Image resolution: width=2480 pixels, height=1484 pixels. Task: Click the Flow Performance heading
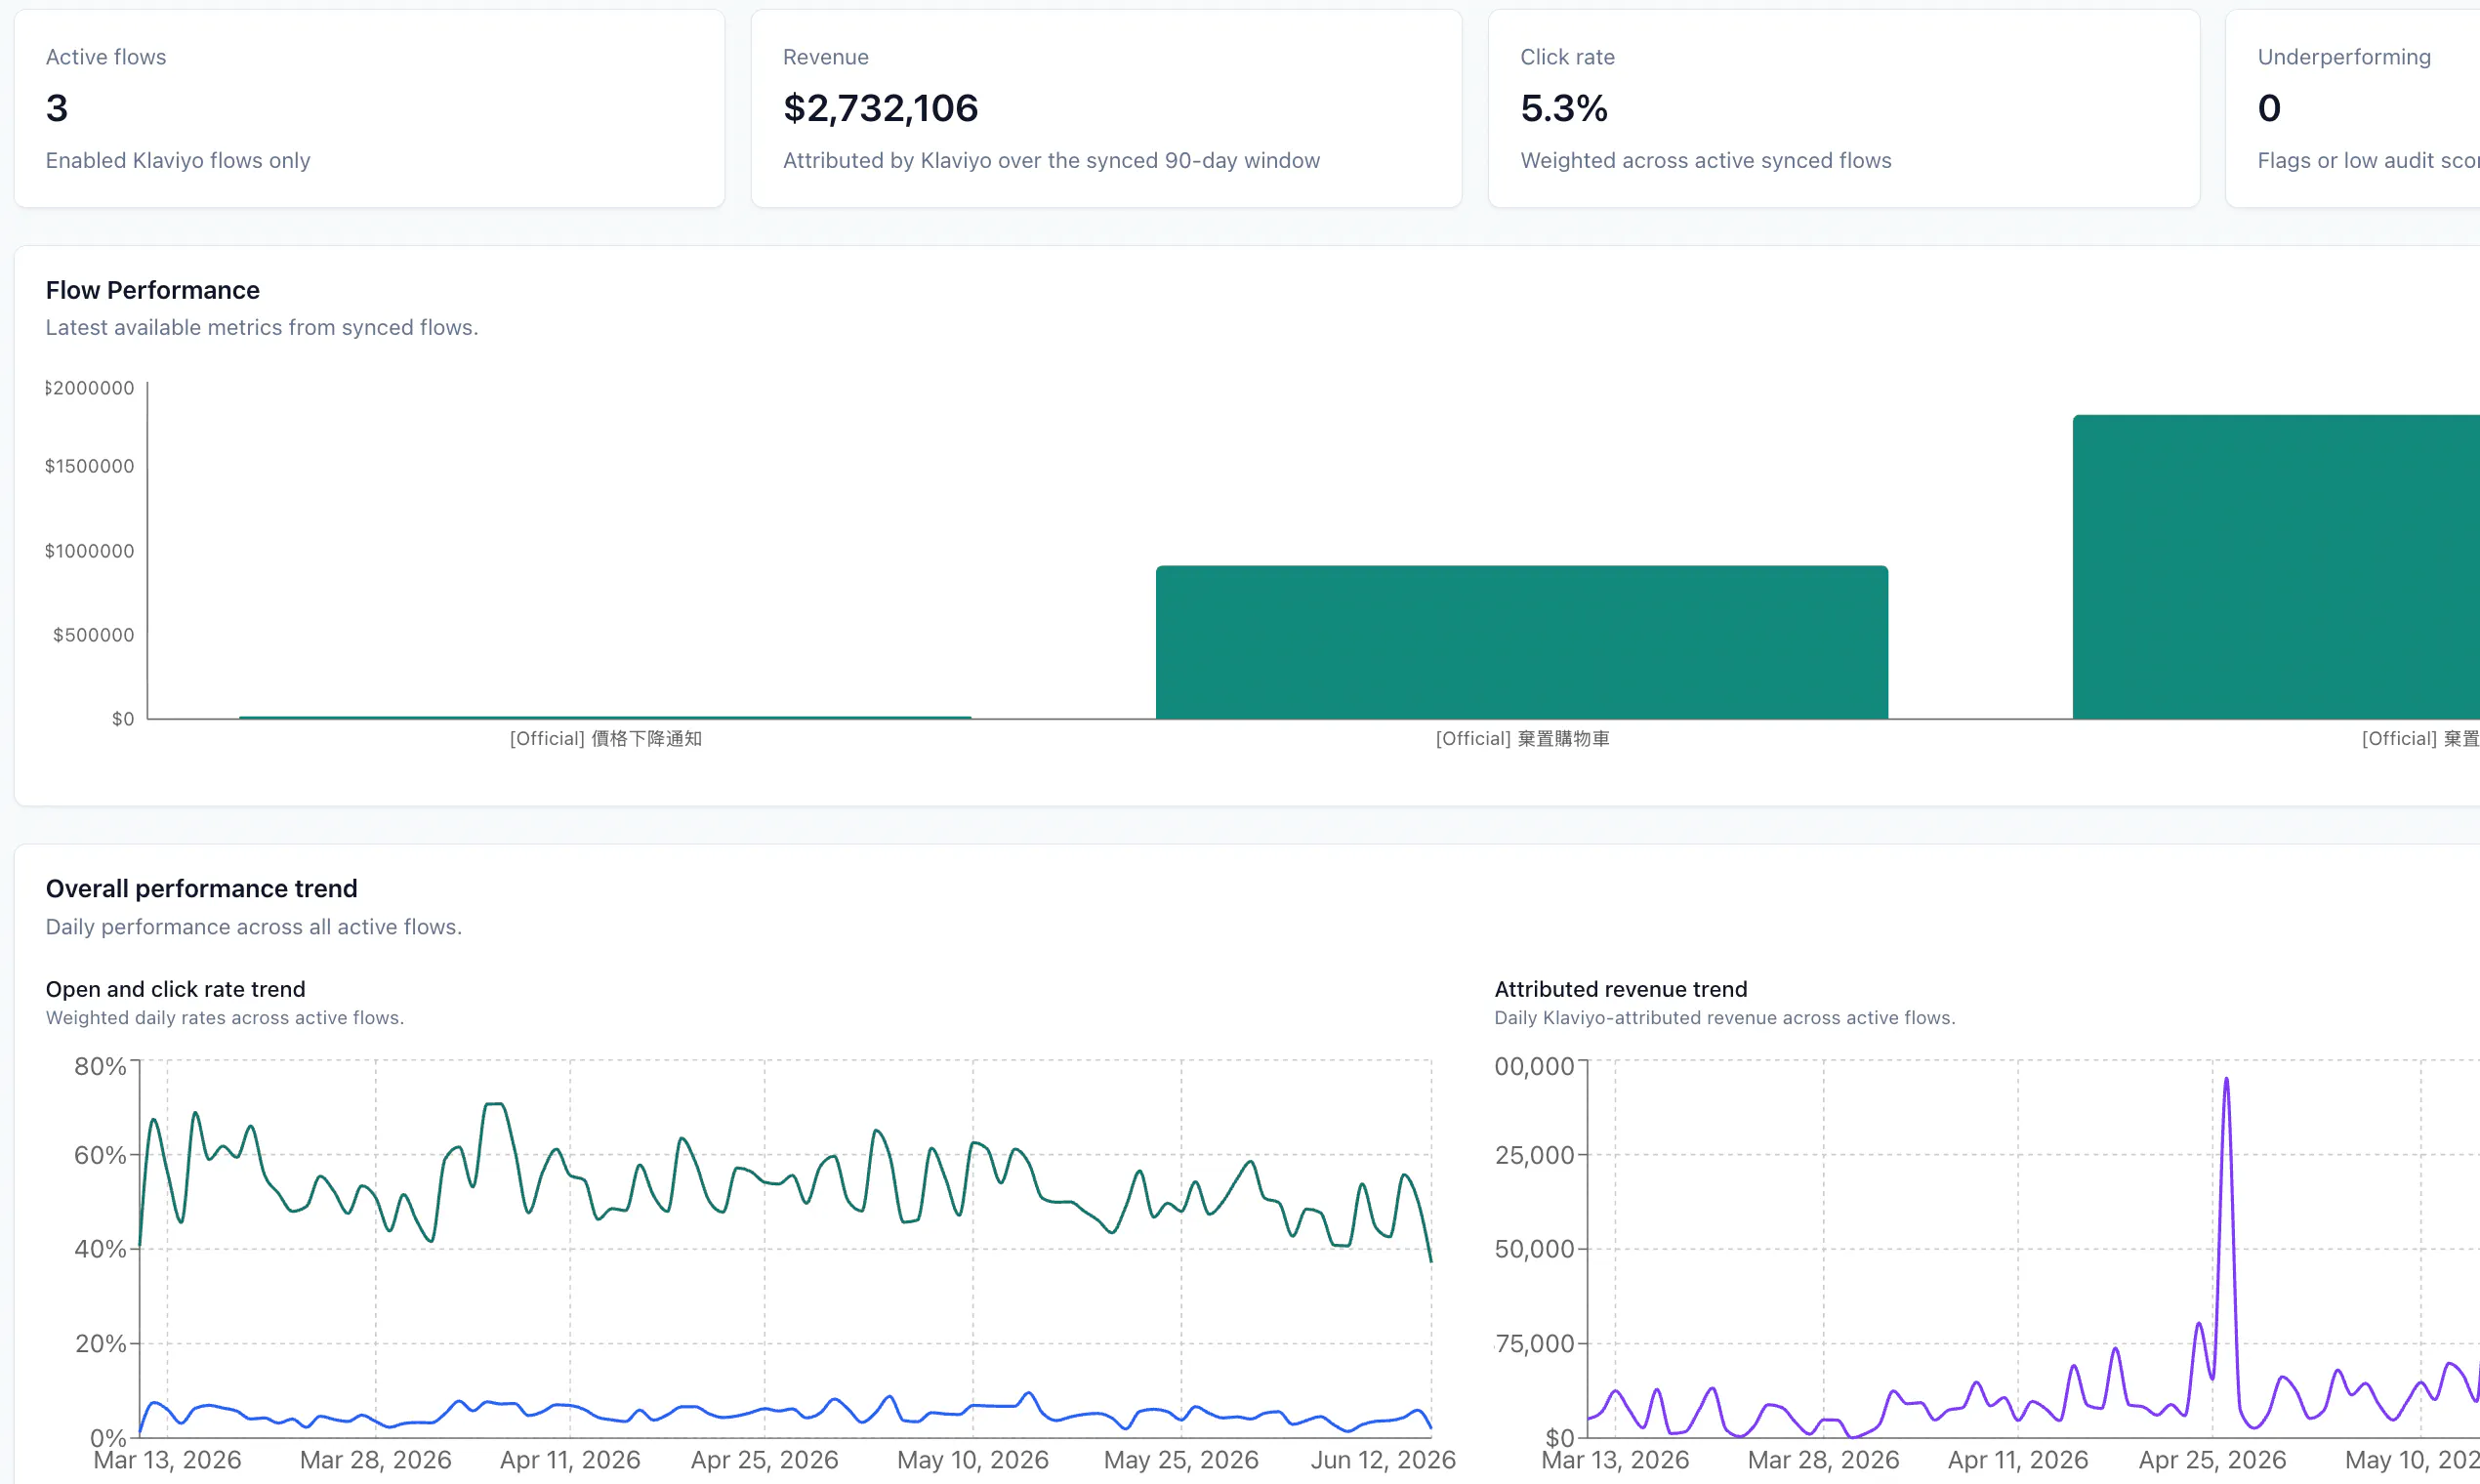click(x=153, y=290)
